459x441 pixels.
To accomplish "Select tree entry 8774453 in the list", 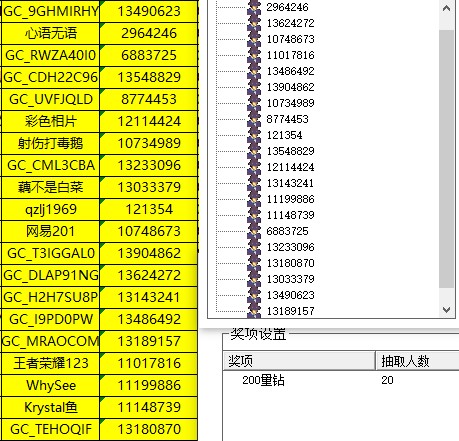I will point(287,119).
